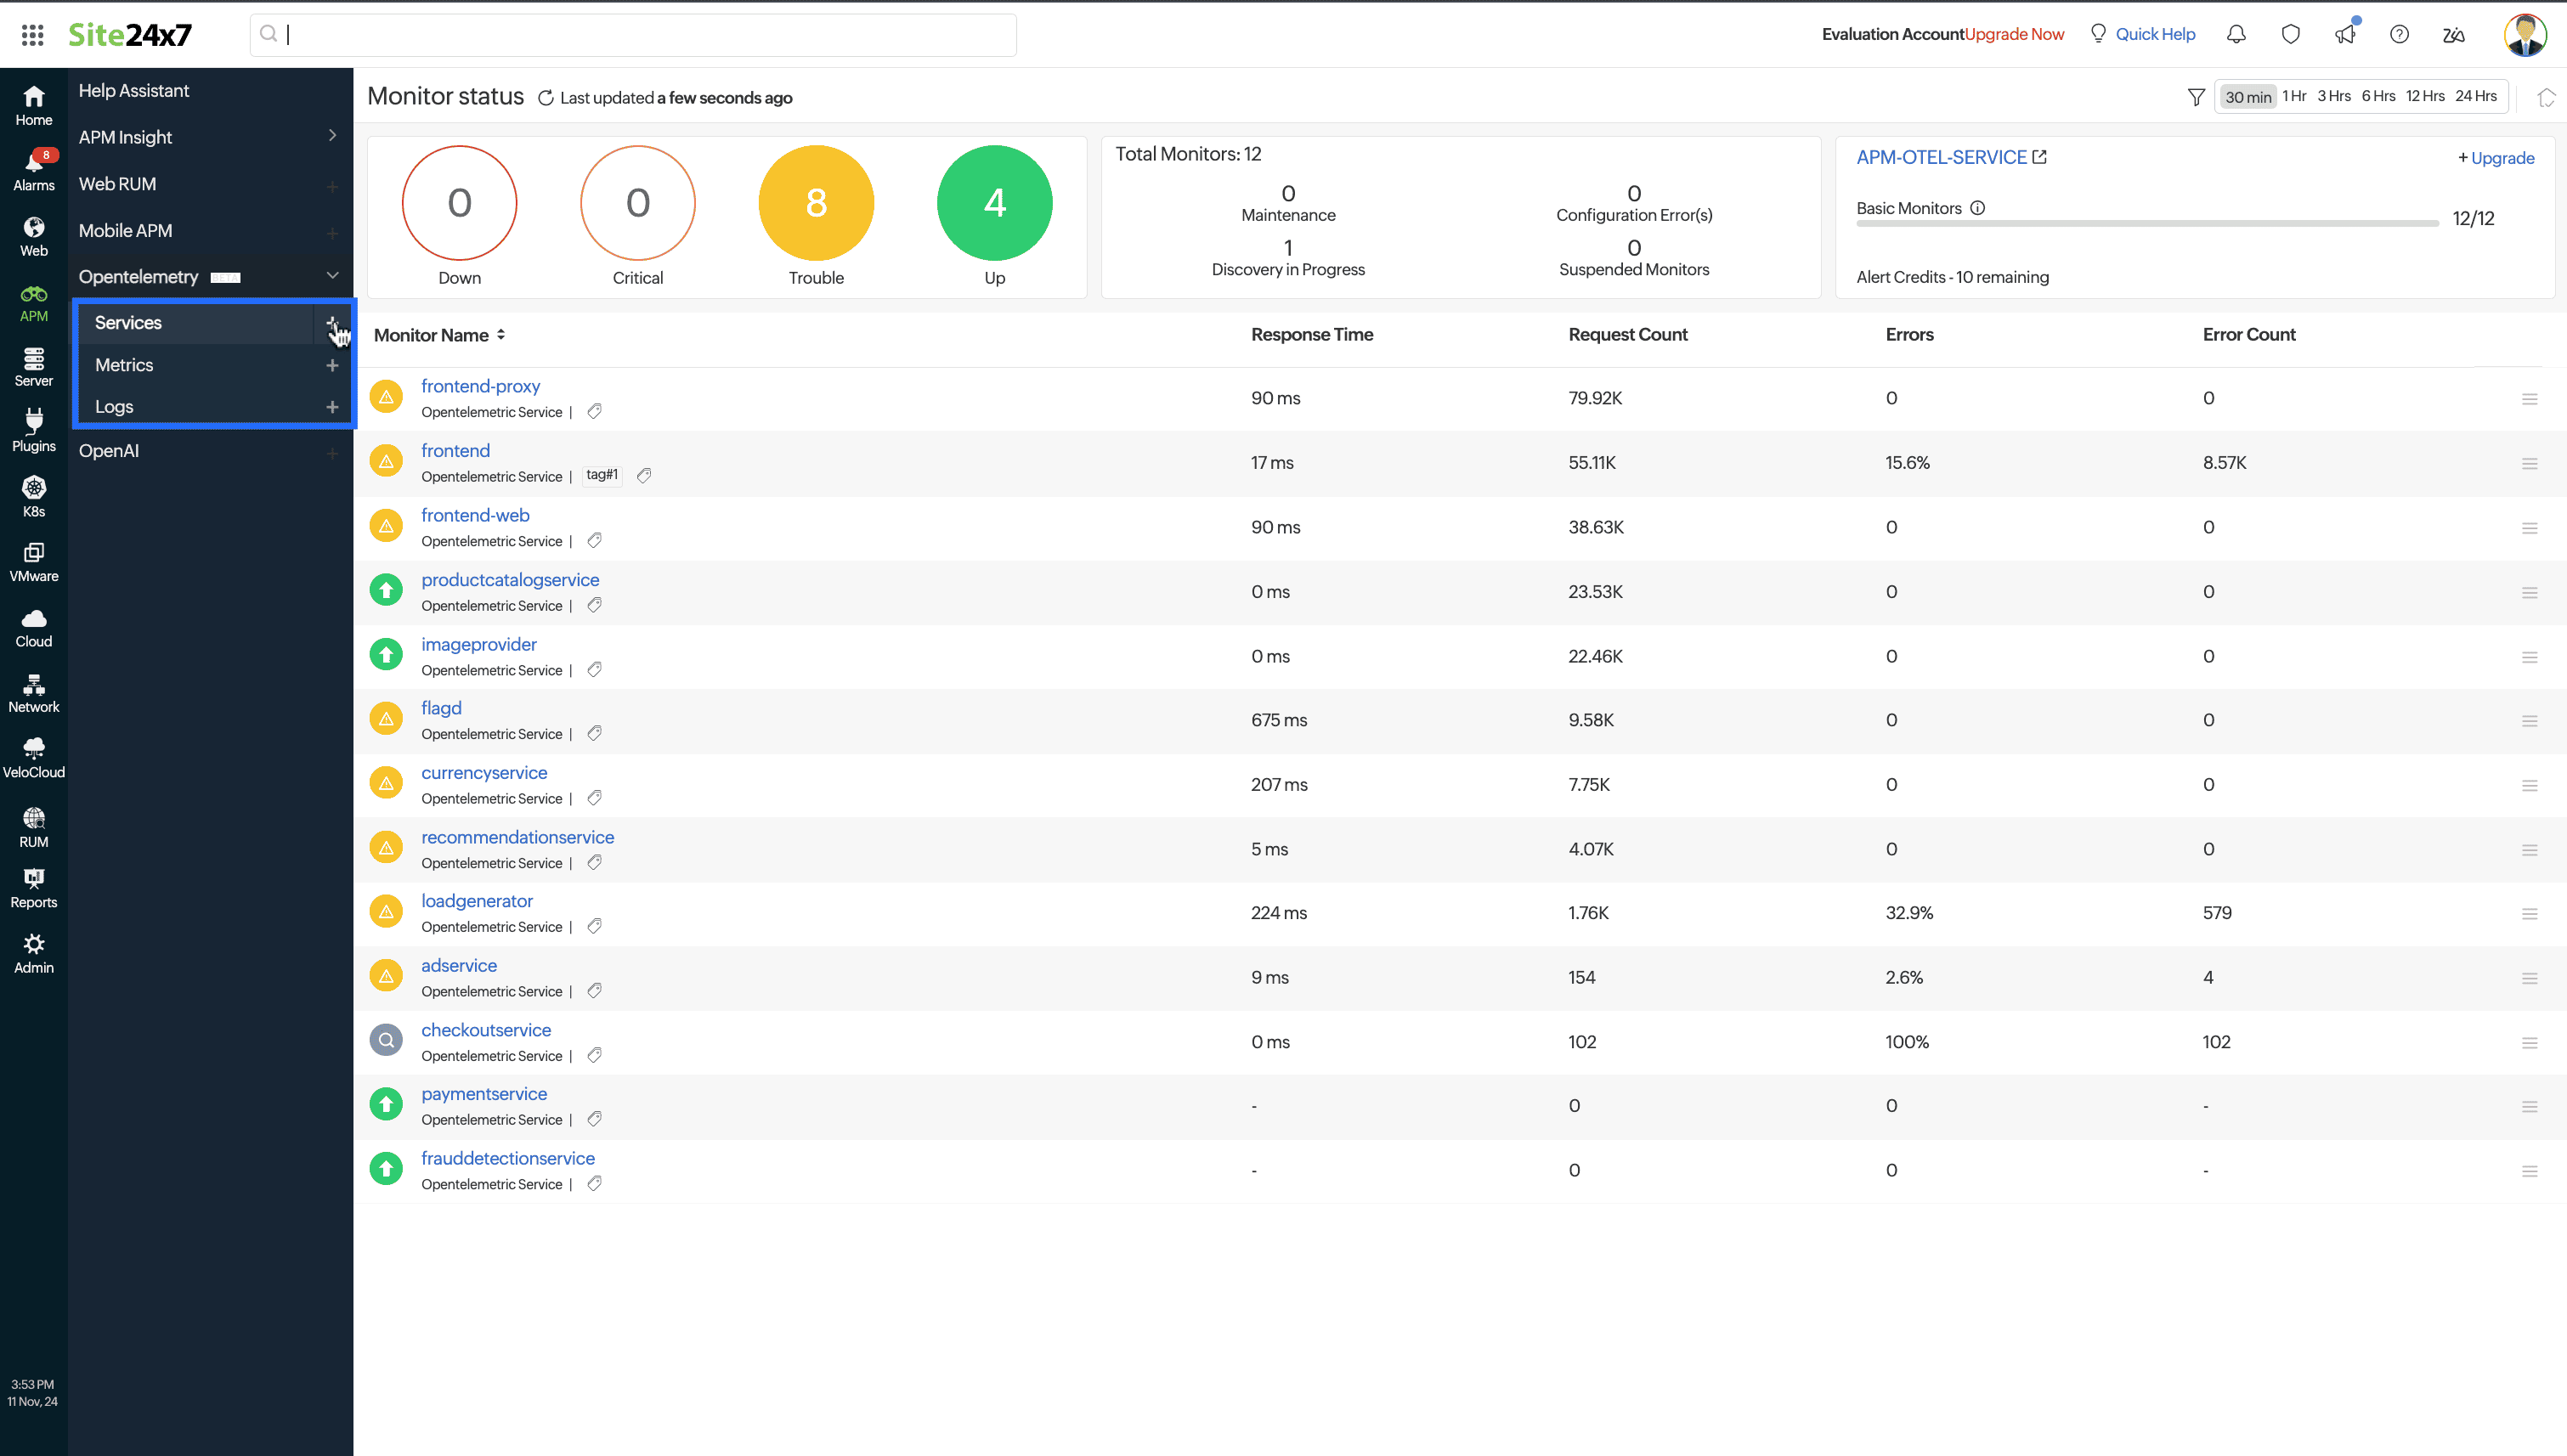Select the 6 Hrs time range option
Image resolution: width=2567 pixels, height=1456 pixels.
pos(2379,95)
